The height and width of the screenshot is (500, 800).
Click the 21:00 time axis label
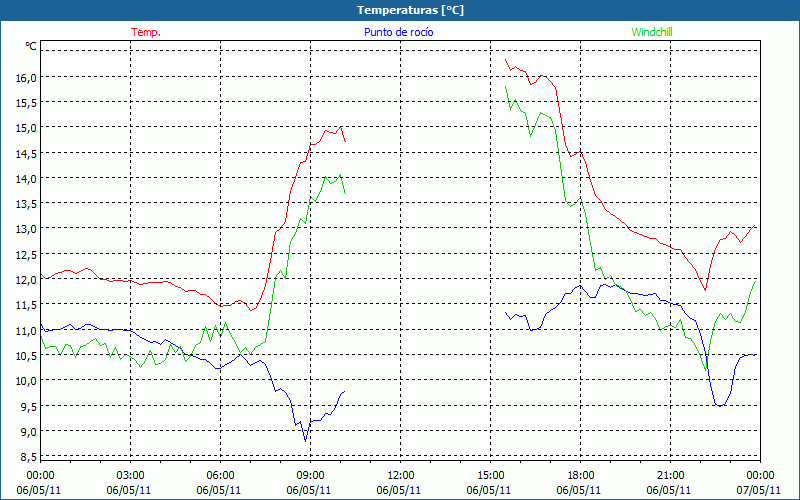(x=670, y=476)
